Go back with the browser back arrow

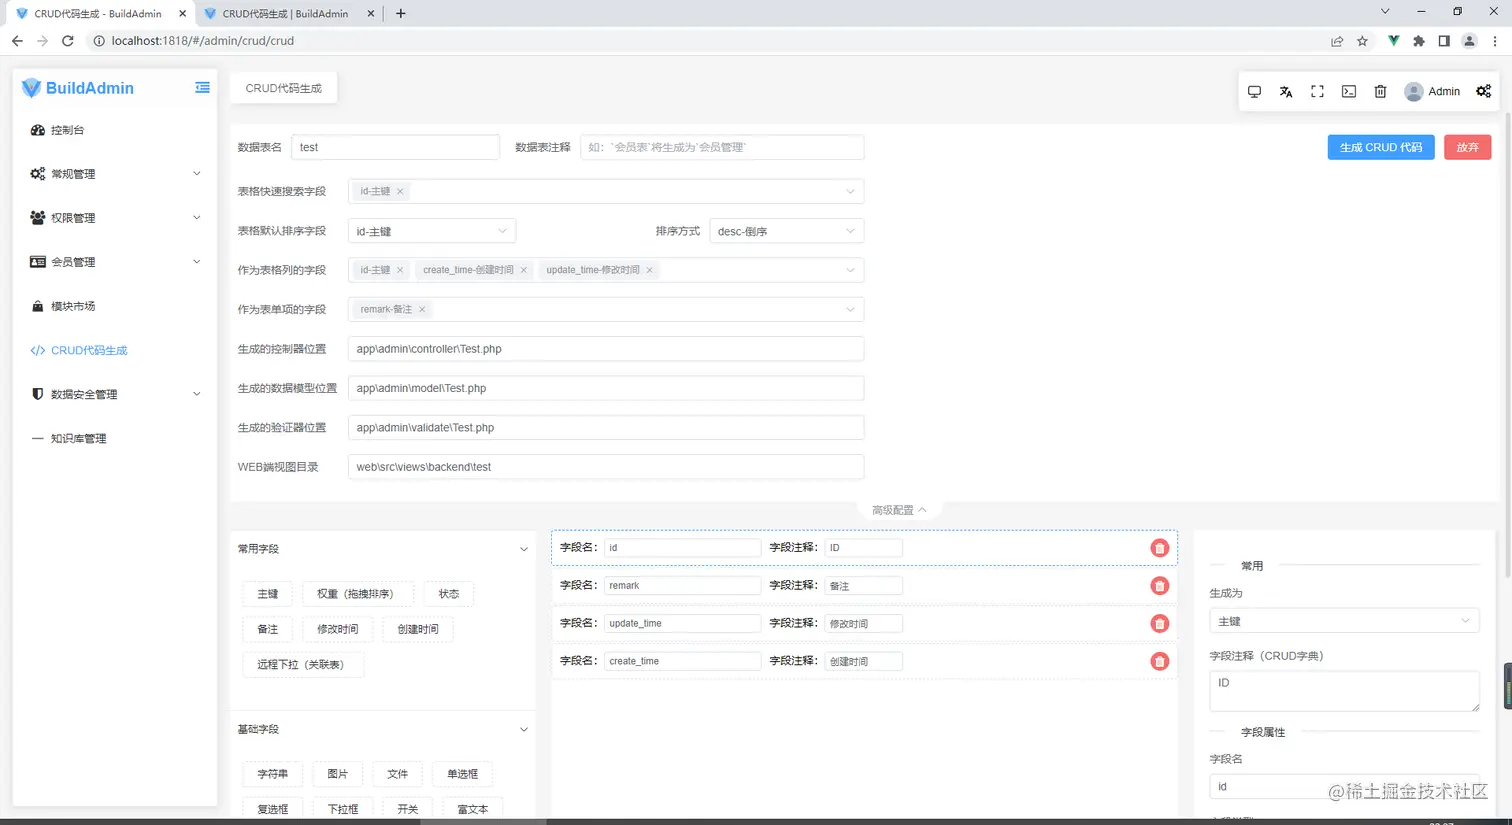[17, 41]
